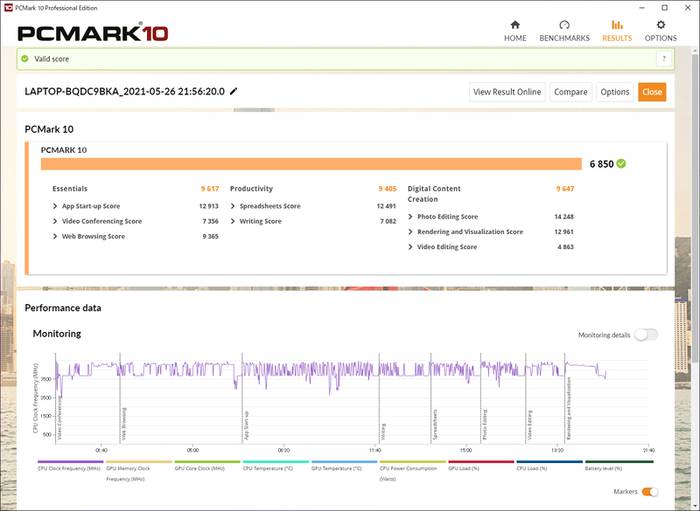The image size is (700, 511).
Task: Toggle GPU Memory Clock Frequency legend series
Action: pyautogui.click(x=138, y=472)
